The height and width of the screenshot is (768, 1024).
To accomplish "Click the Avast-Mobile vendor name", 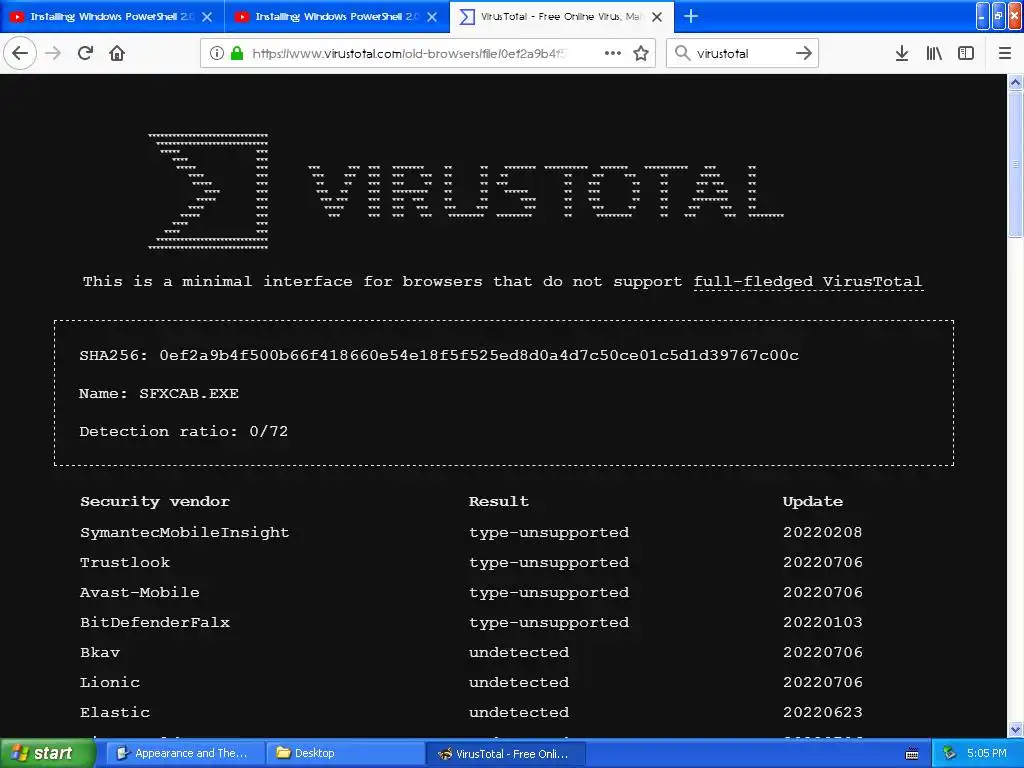I will point(140,592).
